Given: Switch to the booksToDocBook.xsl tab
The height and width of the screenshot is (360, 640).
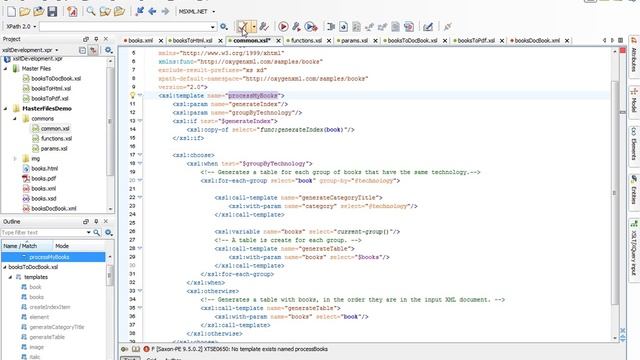Looking at the screenshot, I should click(411, 40).
